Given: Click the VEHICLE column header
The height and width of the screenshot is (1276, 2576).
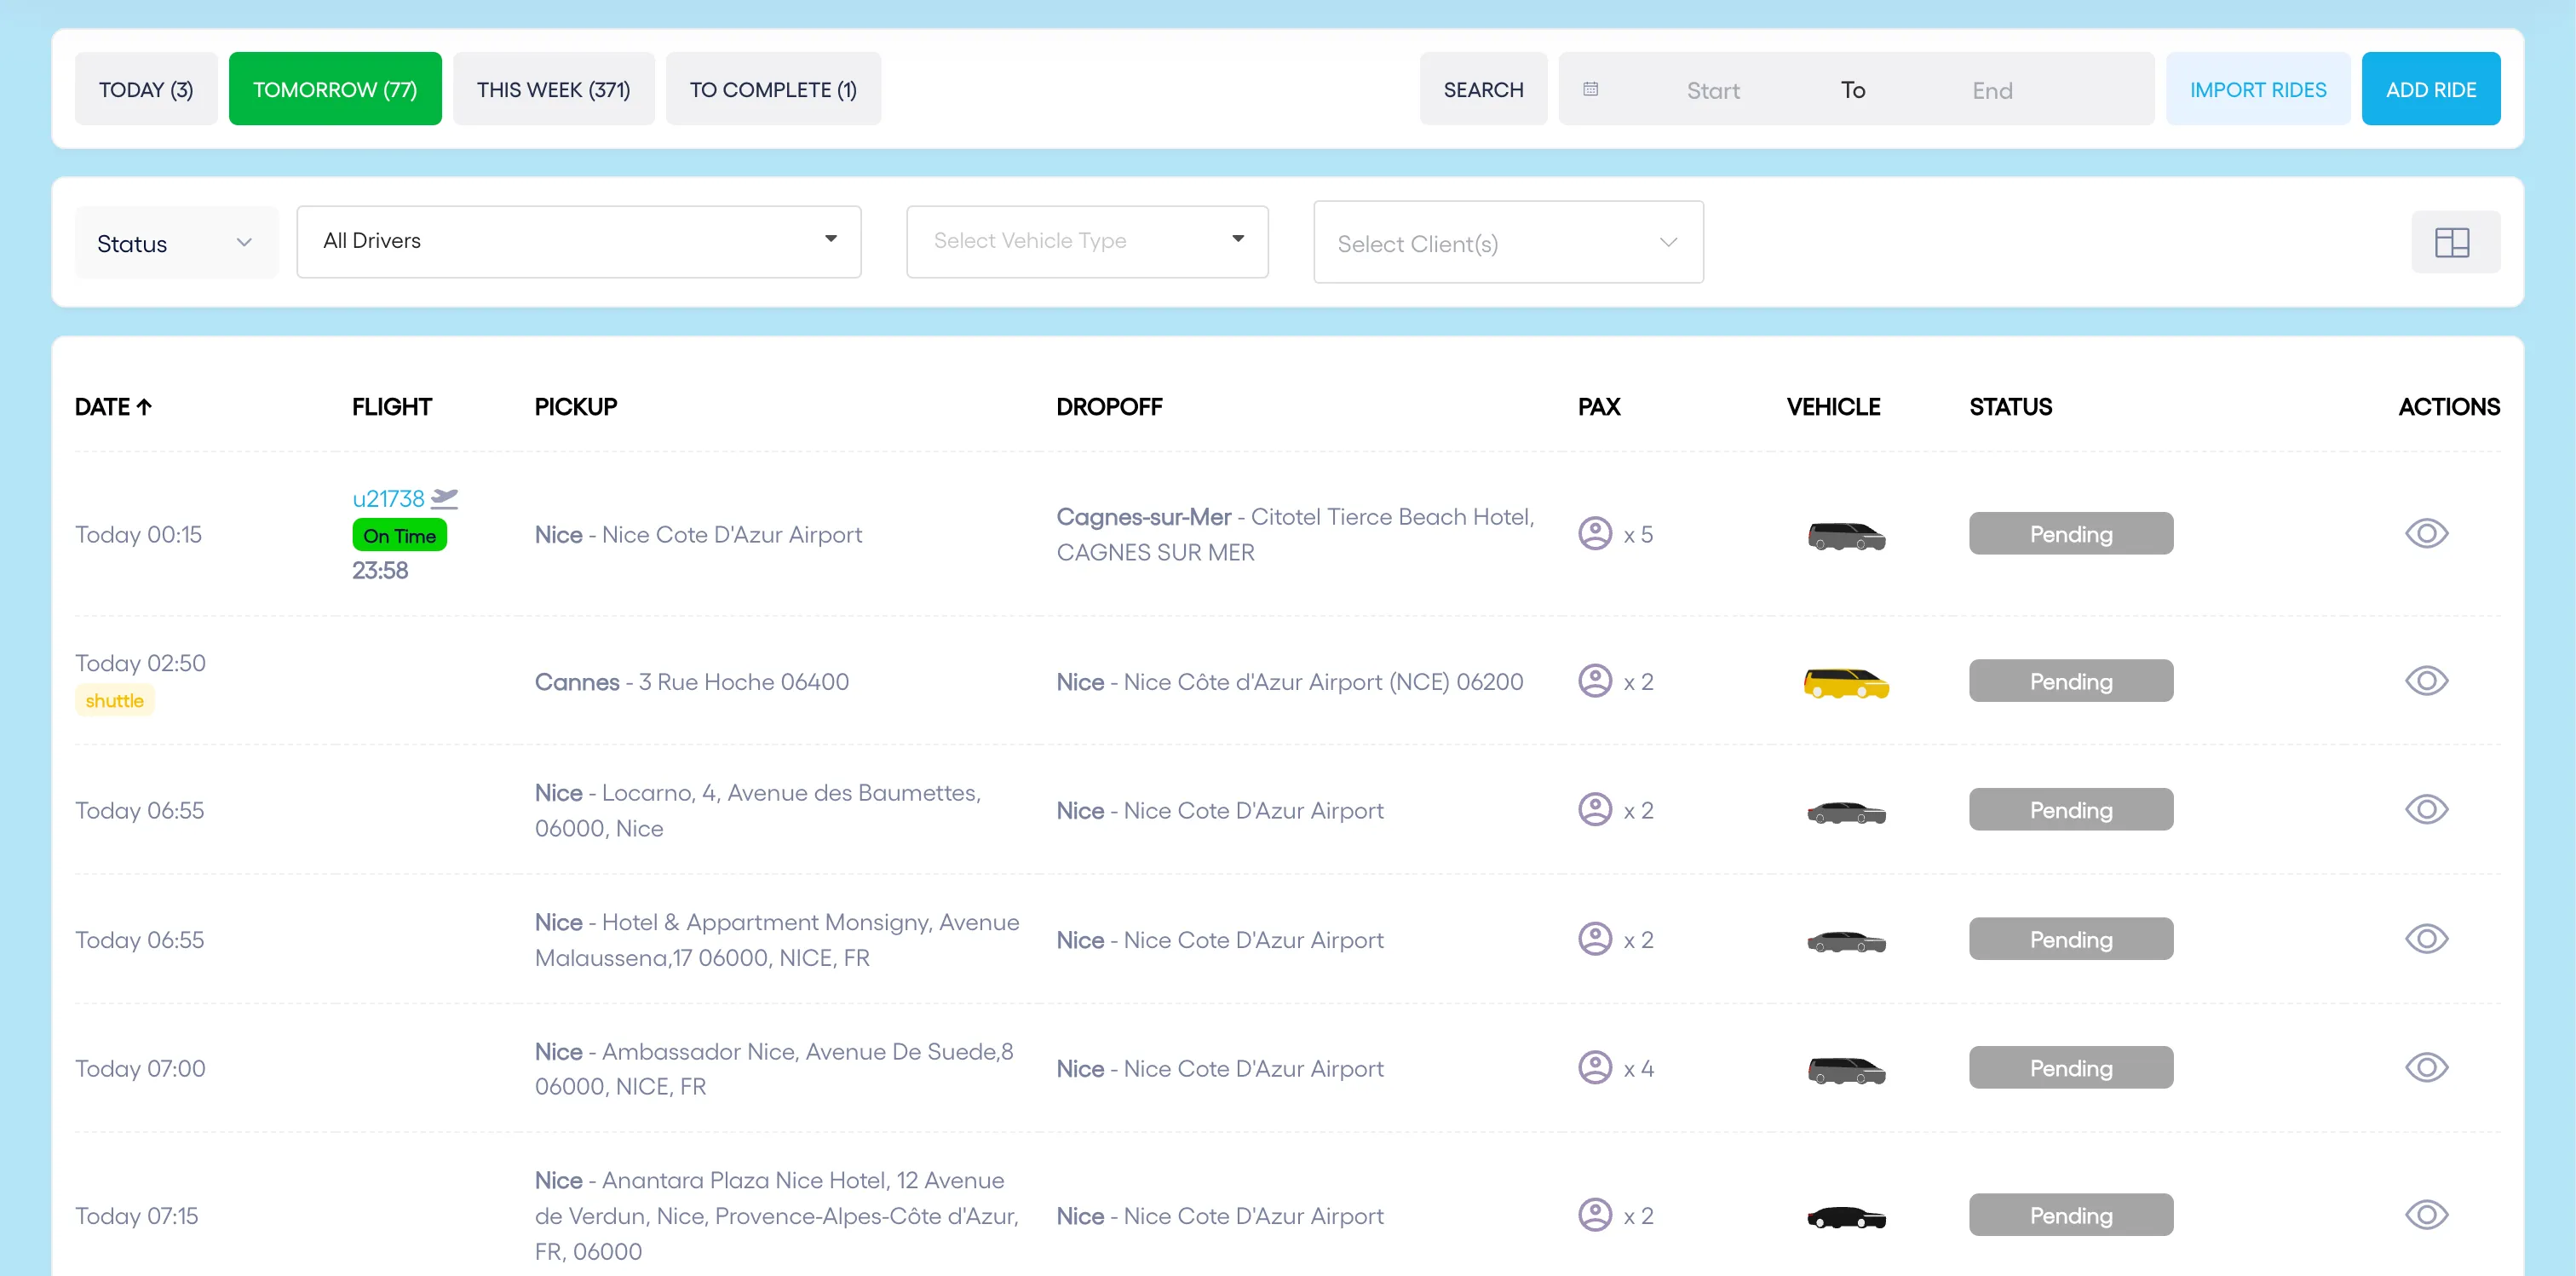Looking at the screenshot, I should (1833, 406).
